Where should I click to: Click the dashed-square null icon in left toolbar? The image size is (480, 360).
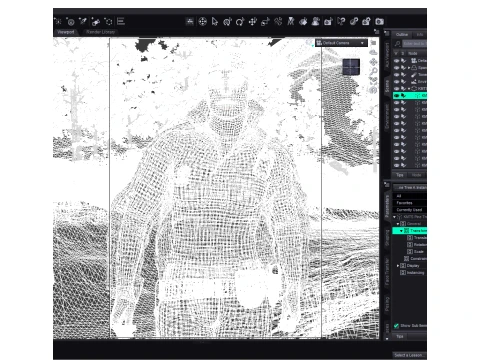pos(108,22)
